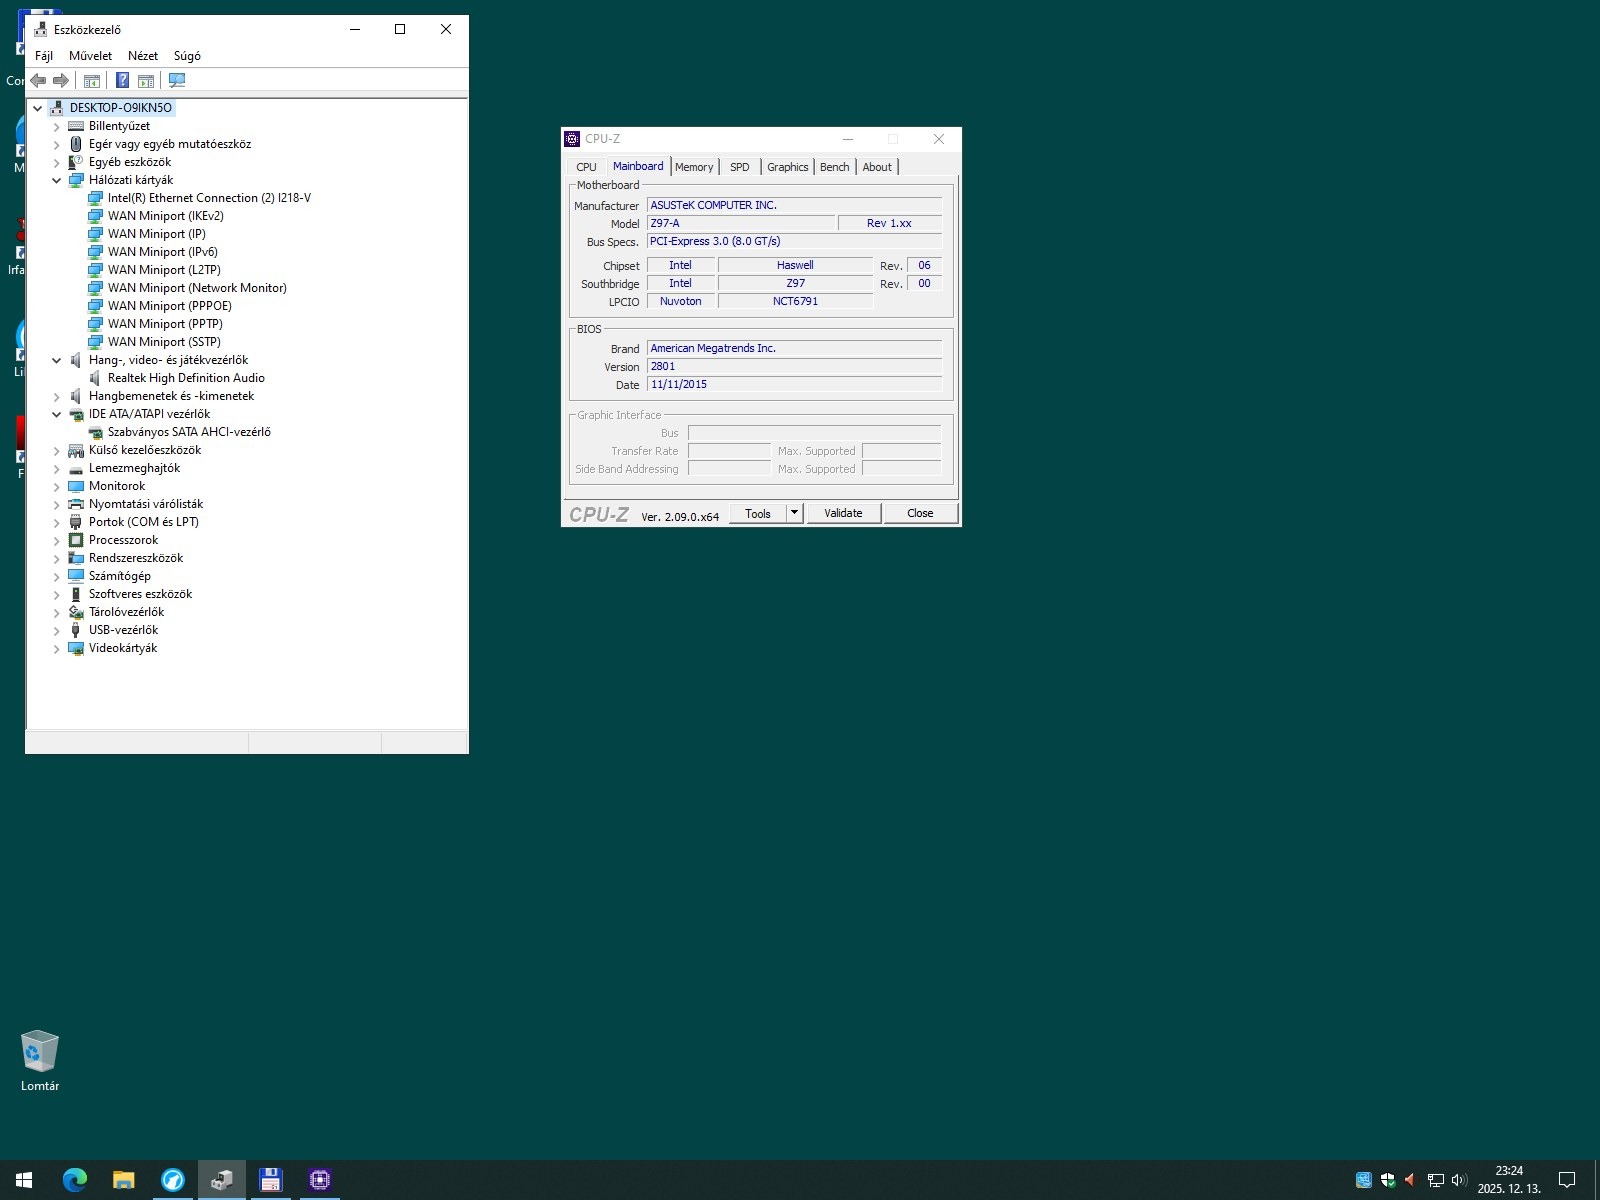Switch to the SPD tab in CPU-Z
The height and width of the screenshot is (1200, 1600).
740,167
